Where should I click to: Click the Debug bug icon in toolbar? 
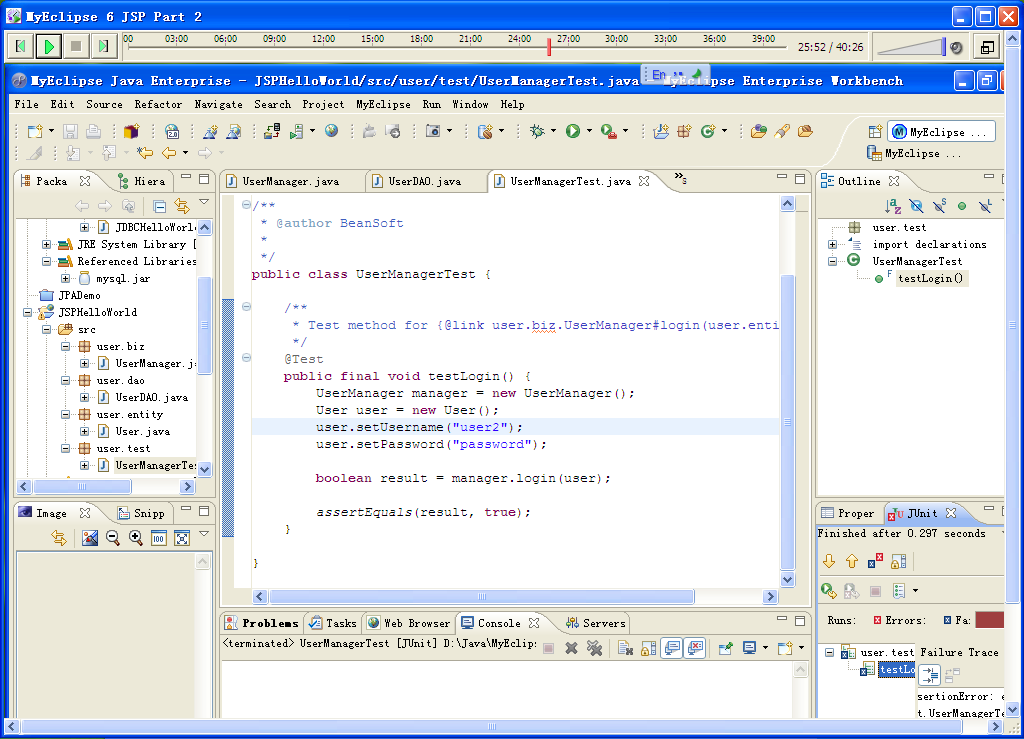537,131
